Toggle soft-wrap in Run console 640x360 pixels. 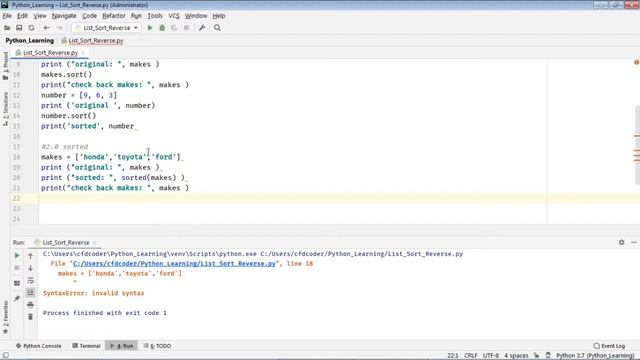tap(31, 280)
